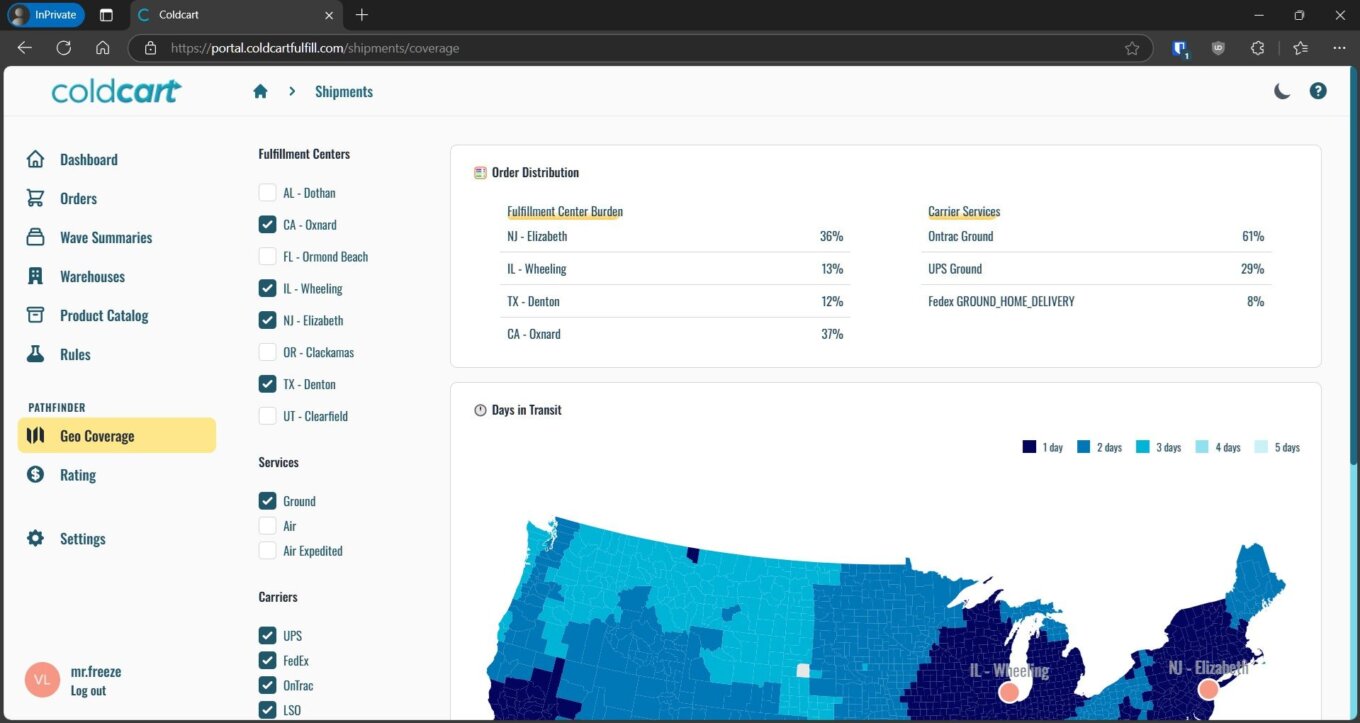Click the Rules flask icon
1360x723 pixels.
pos(36,354)
